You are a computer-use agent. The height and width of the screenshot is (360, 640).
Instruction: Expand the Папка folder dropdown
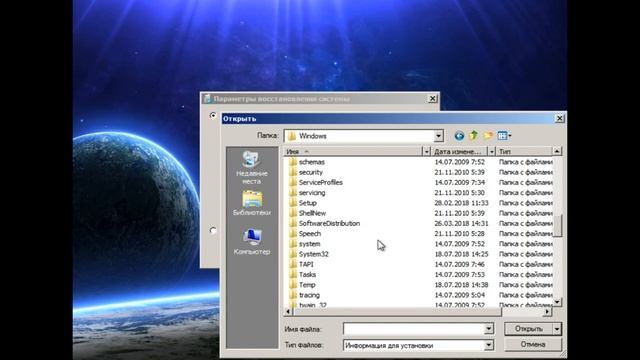point(438,136)
